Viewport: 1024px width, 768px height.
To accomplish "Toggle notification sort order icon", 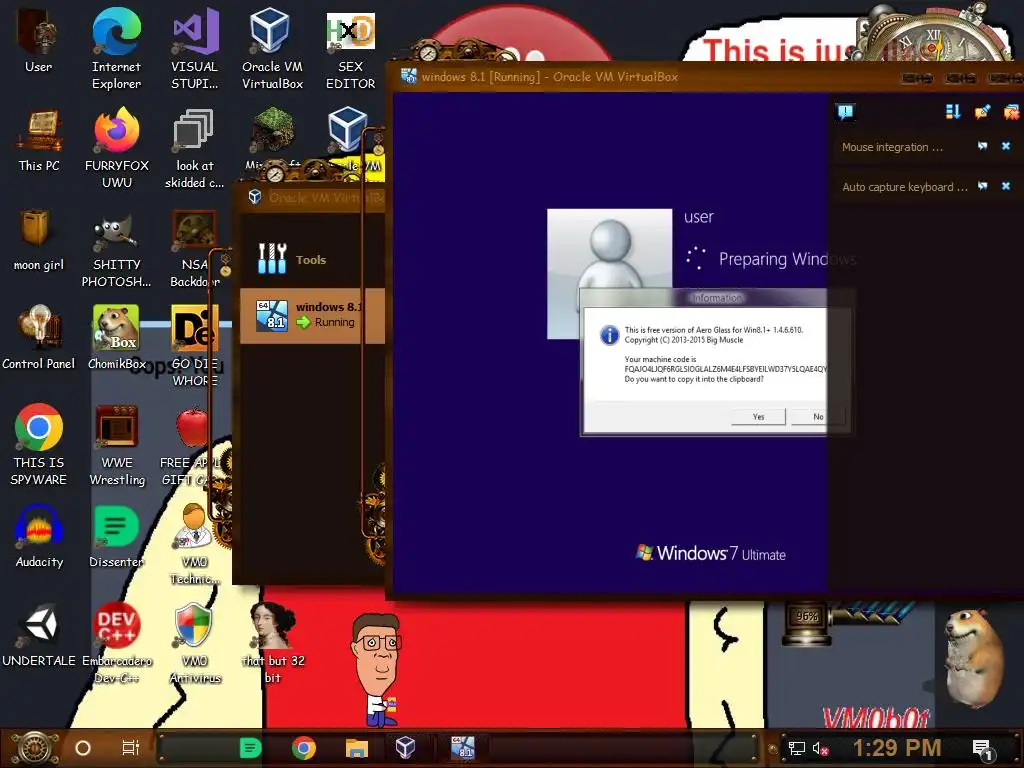I will pyautogui.click(x=953, y=112).
